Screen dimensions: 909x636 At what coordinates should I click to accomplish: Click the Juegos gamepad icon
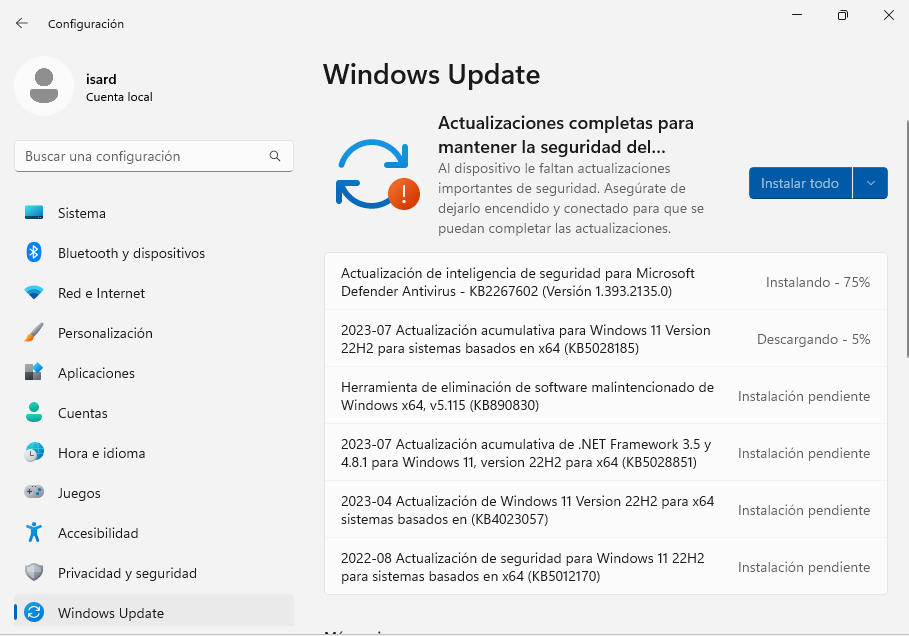tap(34, 493)
